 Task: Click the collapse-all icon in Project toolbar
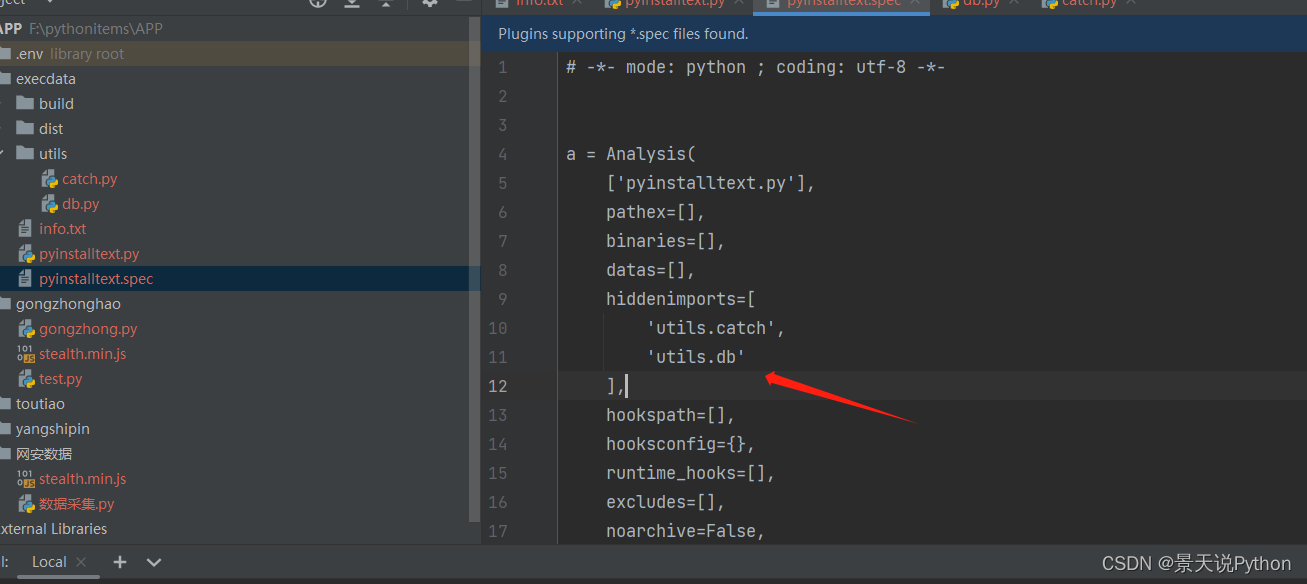[x=386, y=5]
